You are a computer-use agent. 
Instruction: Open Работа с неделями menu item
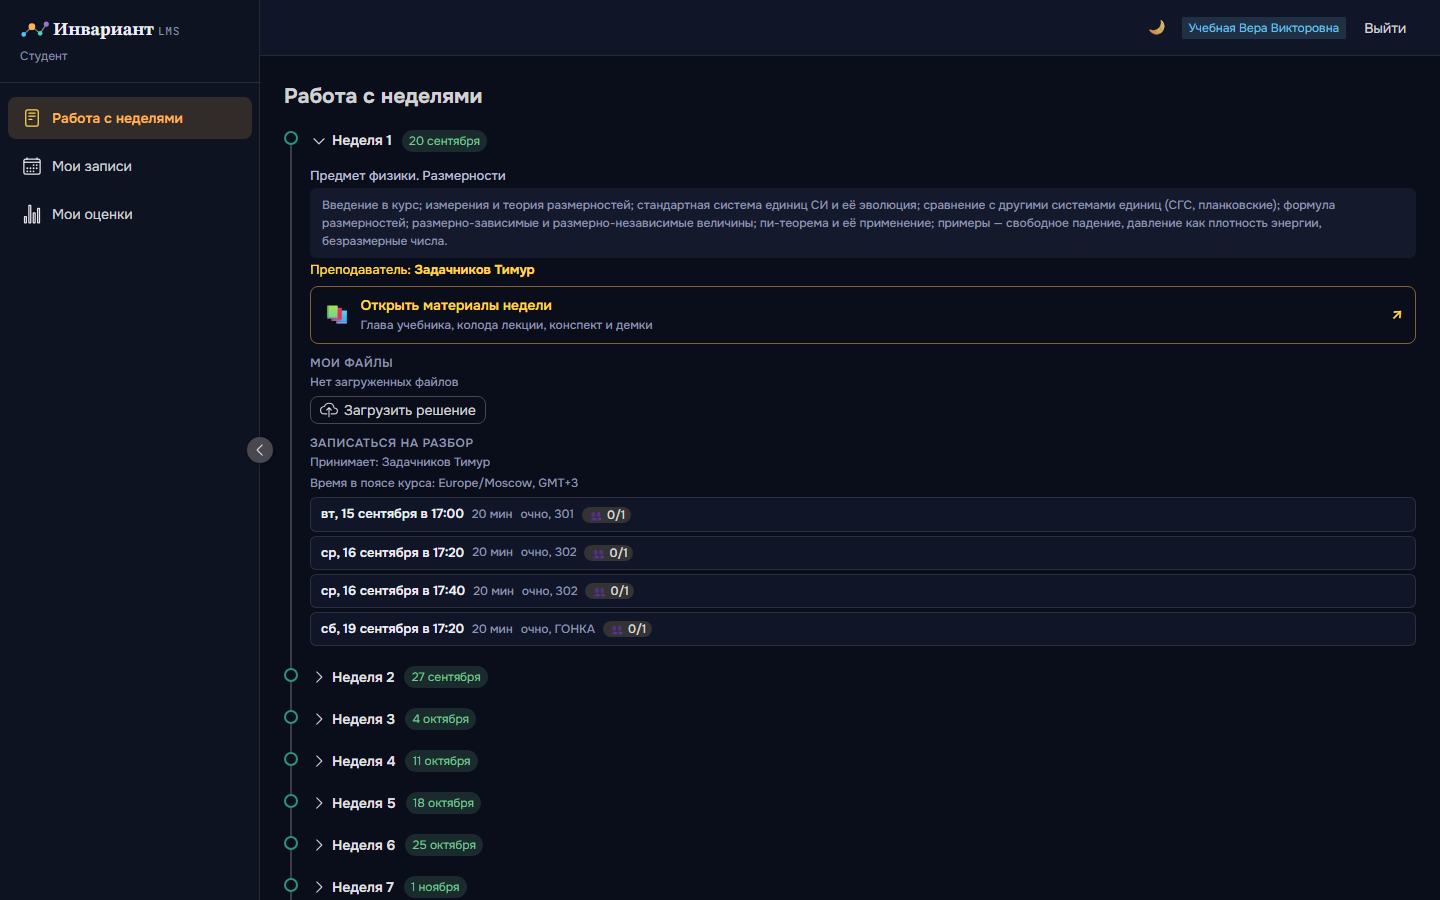coord(130,118)
